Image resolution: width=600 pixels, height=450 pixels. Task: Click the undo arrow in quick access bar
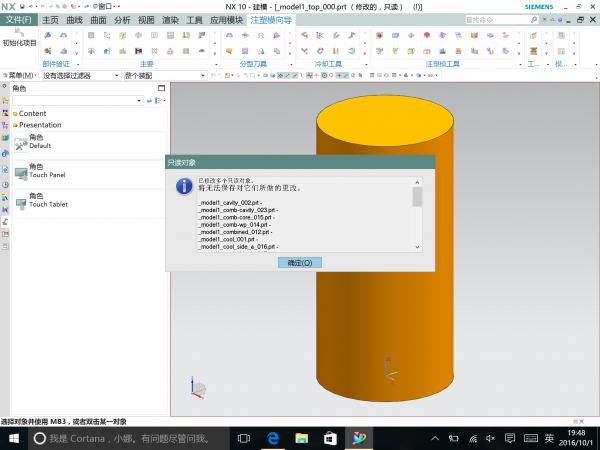(x=31, y=7)
